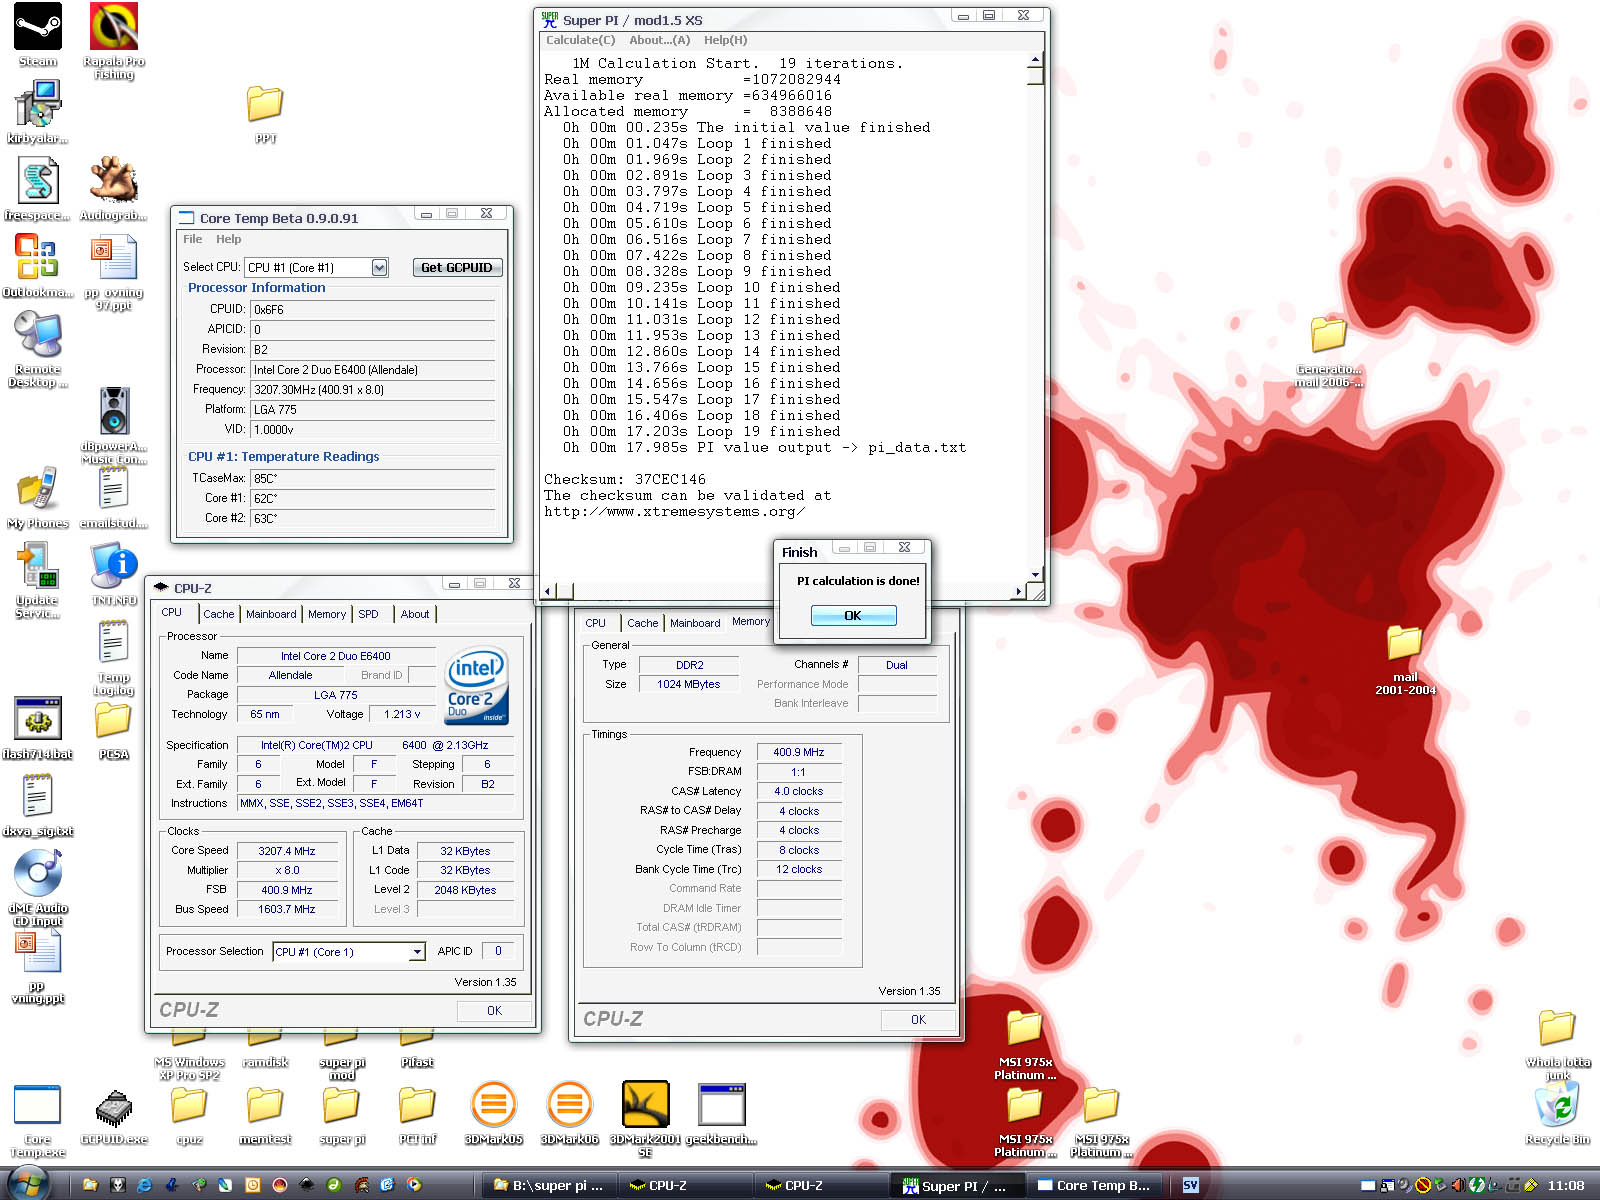Open the Calculate menu in Super PI
The height and width of the screenshot is (1200, 1600).
580,40
